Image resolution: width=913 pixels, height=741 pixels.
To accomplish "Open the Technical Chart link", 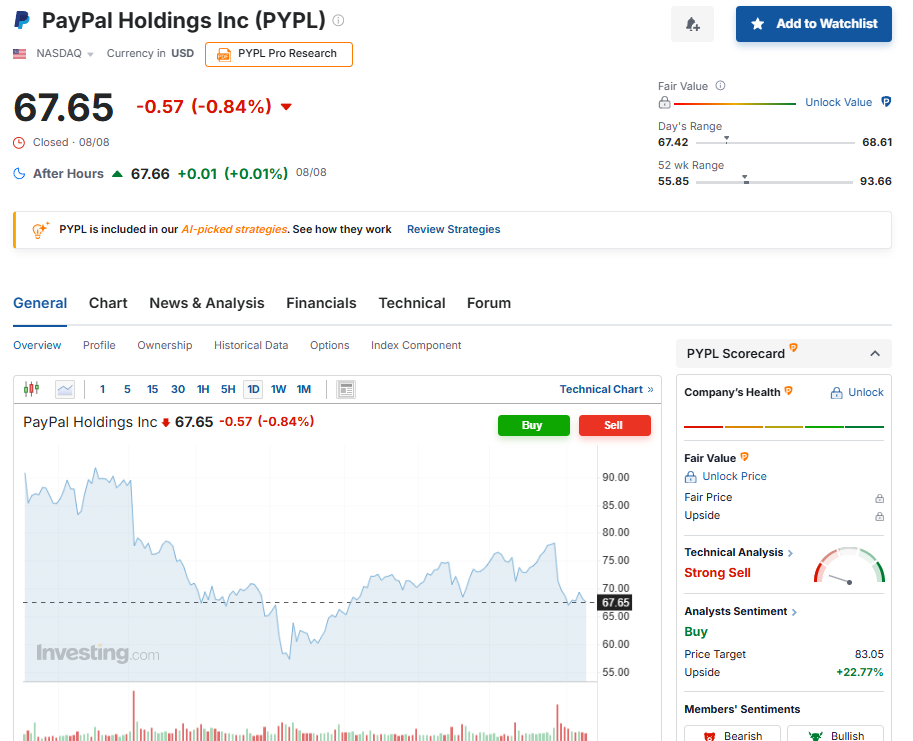I will (x=607, y=389).
